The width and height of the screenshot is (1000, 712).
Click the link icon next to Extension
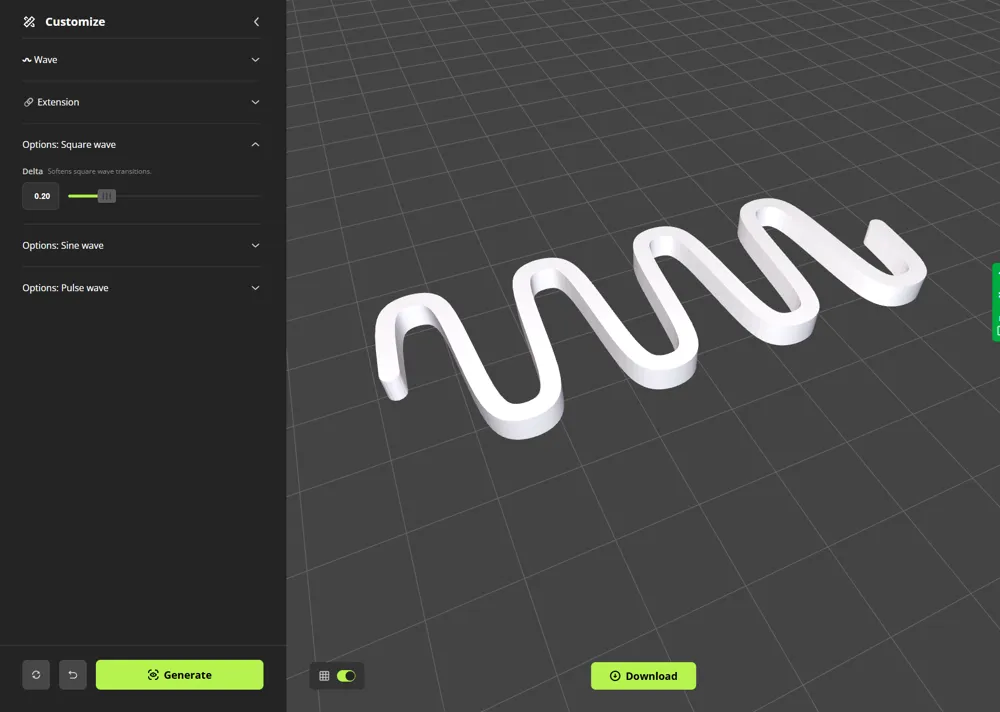(x=26, y=101)
